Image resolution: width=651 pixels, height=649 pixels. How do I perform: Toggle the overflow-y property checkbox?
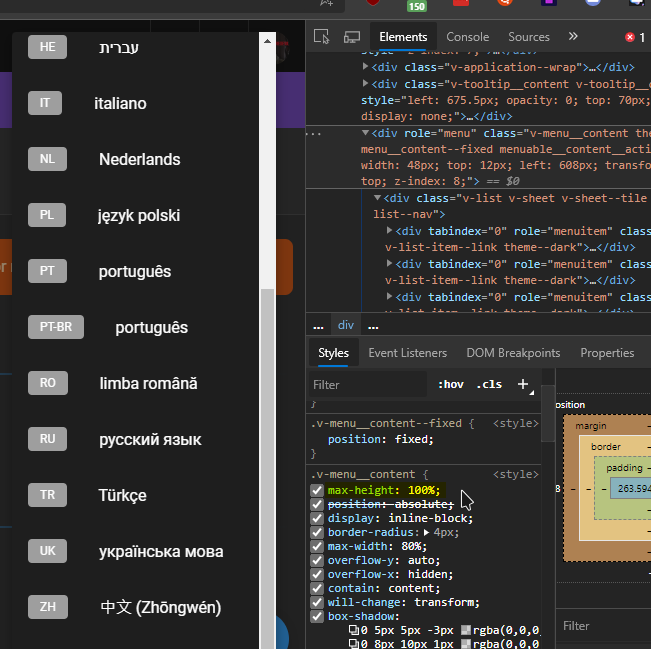click(317, 561)
